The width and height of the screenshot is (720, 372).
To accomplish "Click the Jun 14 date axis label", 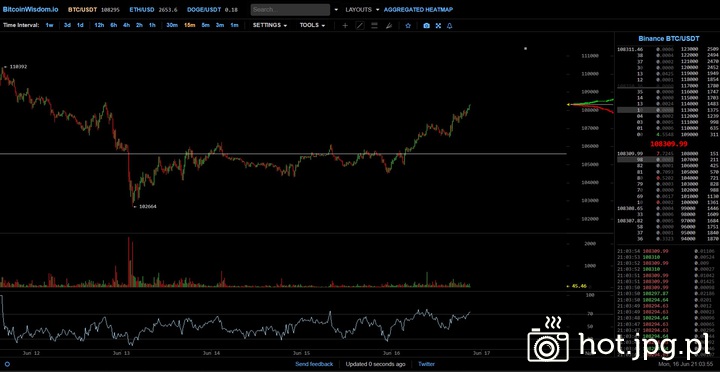I will coord(212,353).
